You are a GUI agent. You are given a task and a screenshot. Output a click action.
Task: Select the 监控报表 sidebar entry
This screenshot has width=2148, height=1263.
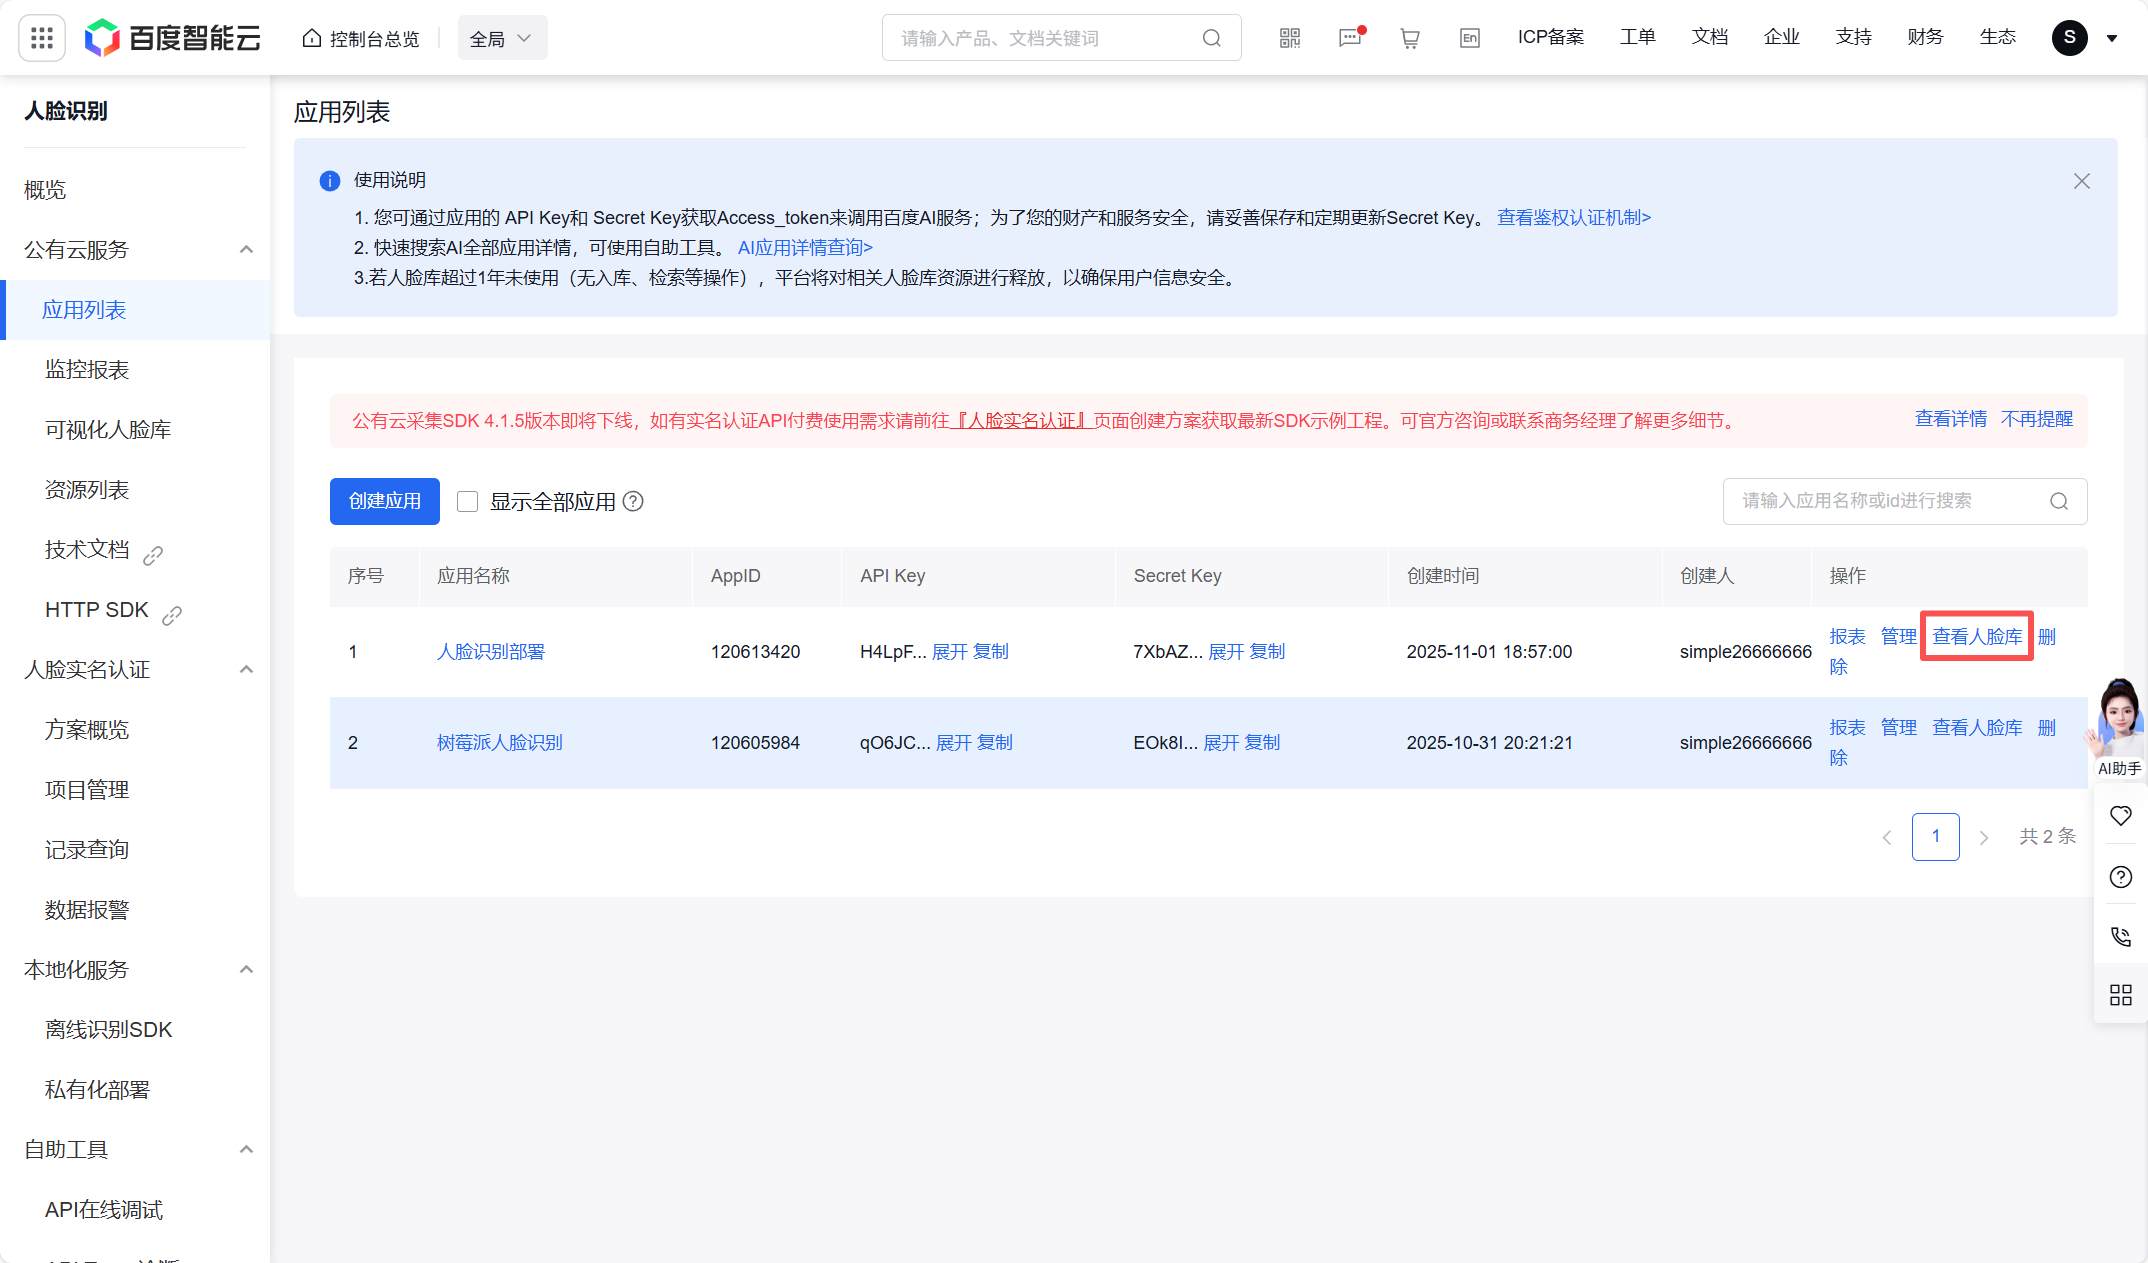(x=86, y=369)
